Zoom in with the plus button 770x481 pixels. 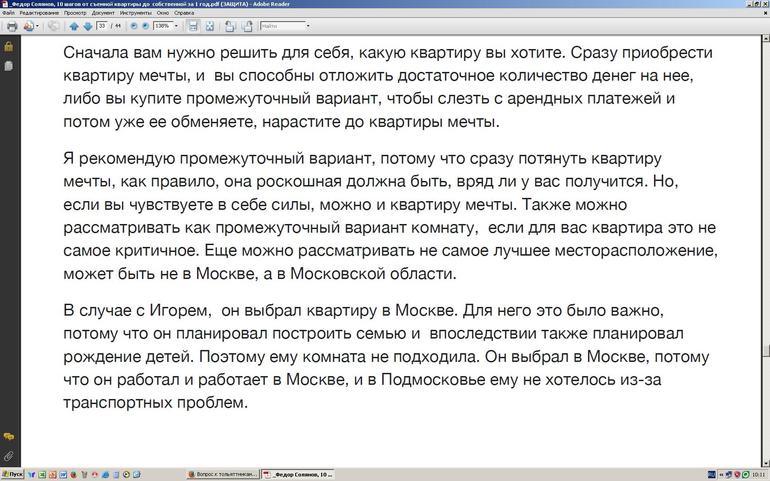[x=145, y=26]
